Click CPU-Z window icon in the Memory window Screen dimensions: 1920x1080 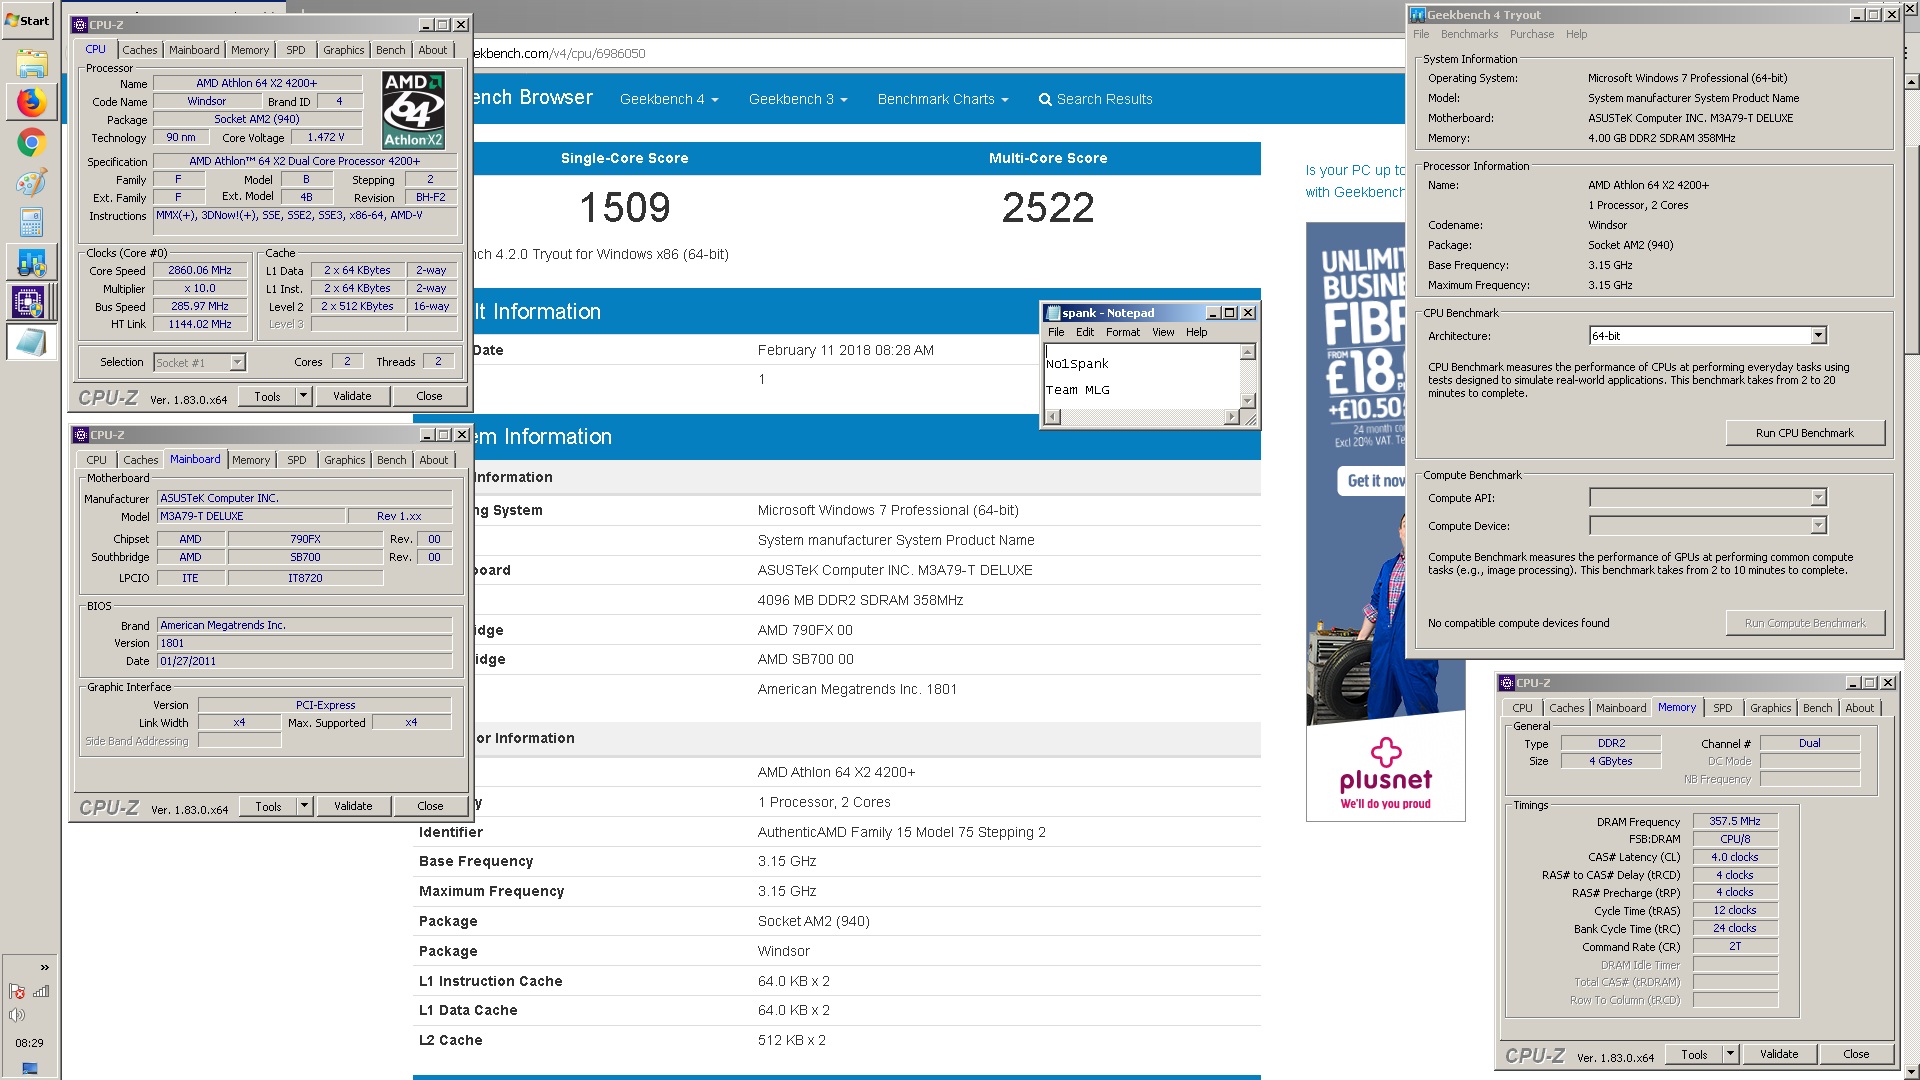[x=1506, y=683]
